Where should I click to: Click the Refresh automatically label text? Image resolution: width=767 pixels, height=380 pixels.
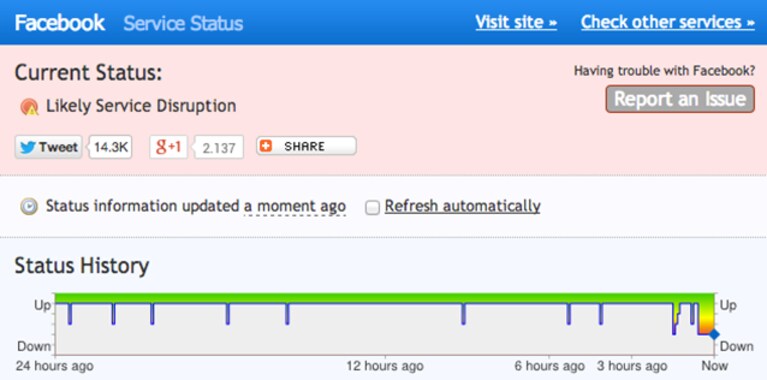pyautogui.click(x=462, y=206)
